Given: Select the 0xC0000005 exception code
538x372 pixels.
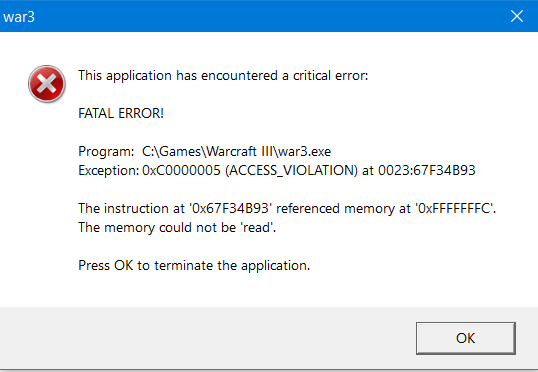Looking at the screenshot, I should click(x=181, y=170).
